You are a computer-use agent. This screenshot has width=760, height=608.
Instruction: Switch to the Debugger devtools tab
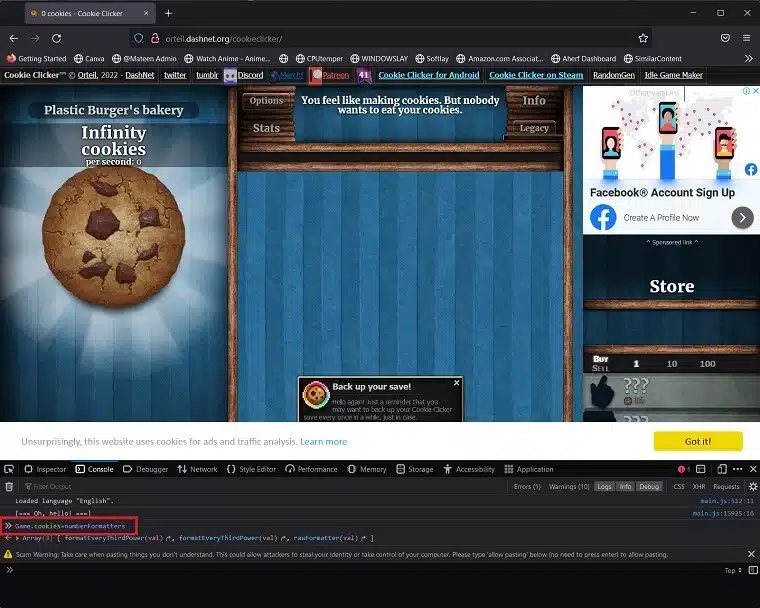[x=145, y=469]
